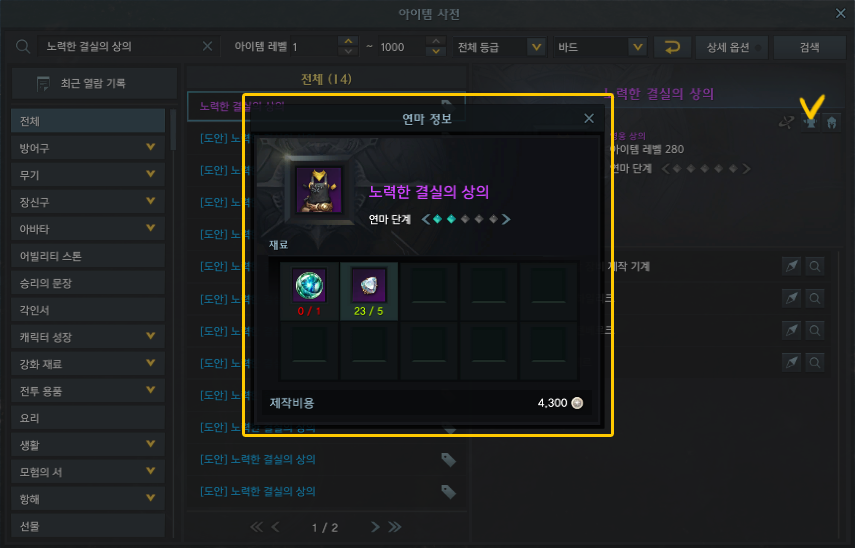Increase the minimum item level stepper
The height and width of the screenshot is (548, 855).
tap(348, 41)
